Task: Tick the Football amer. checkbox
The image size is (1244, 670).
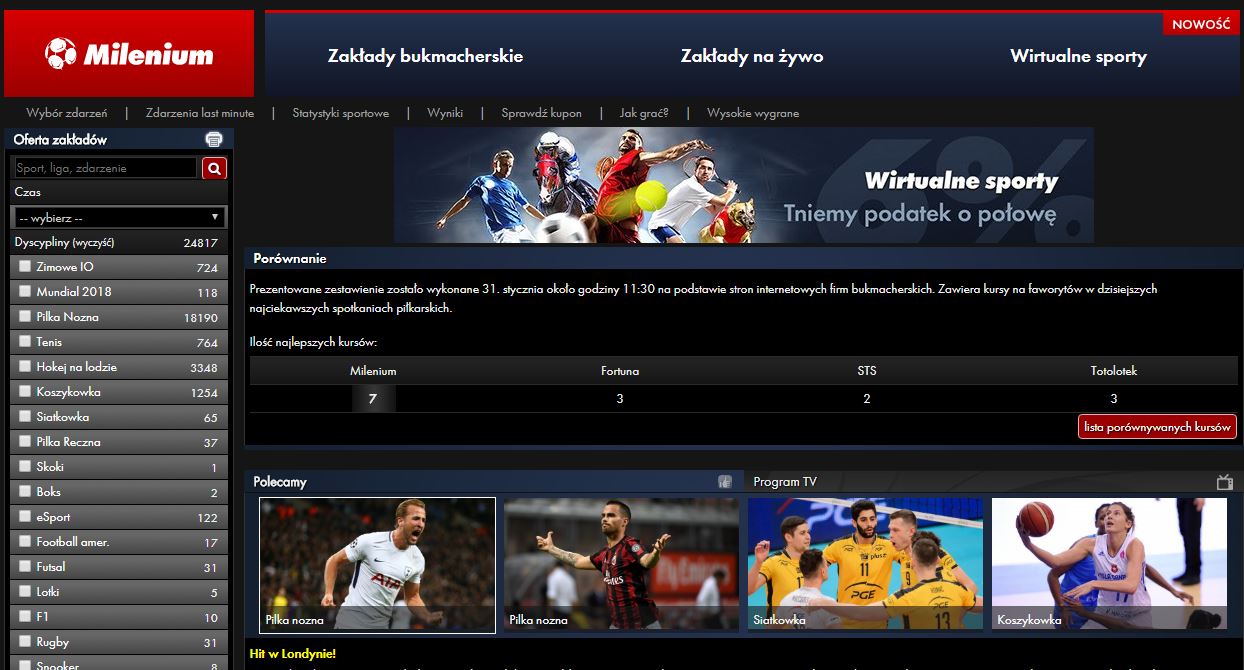Action: [24, 542]
